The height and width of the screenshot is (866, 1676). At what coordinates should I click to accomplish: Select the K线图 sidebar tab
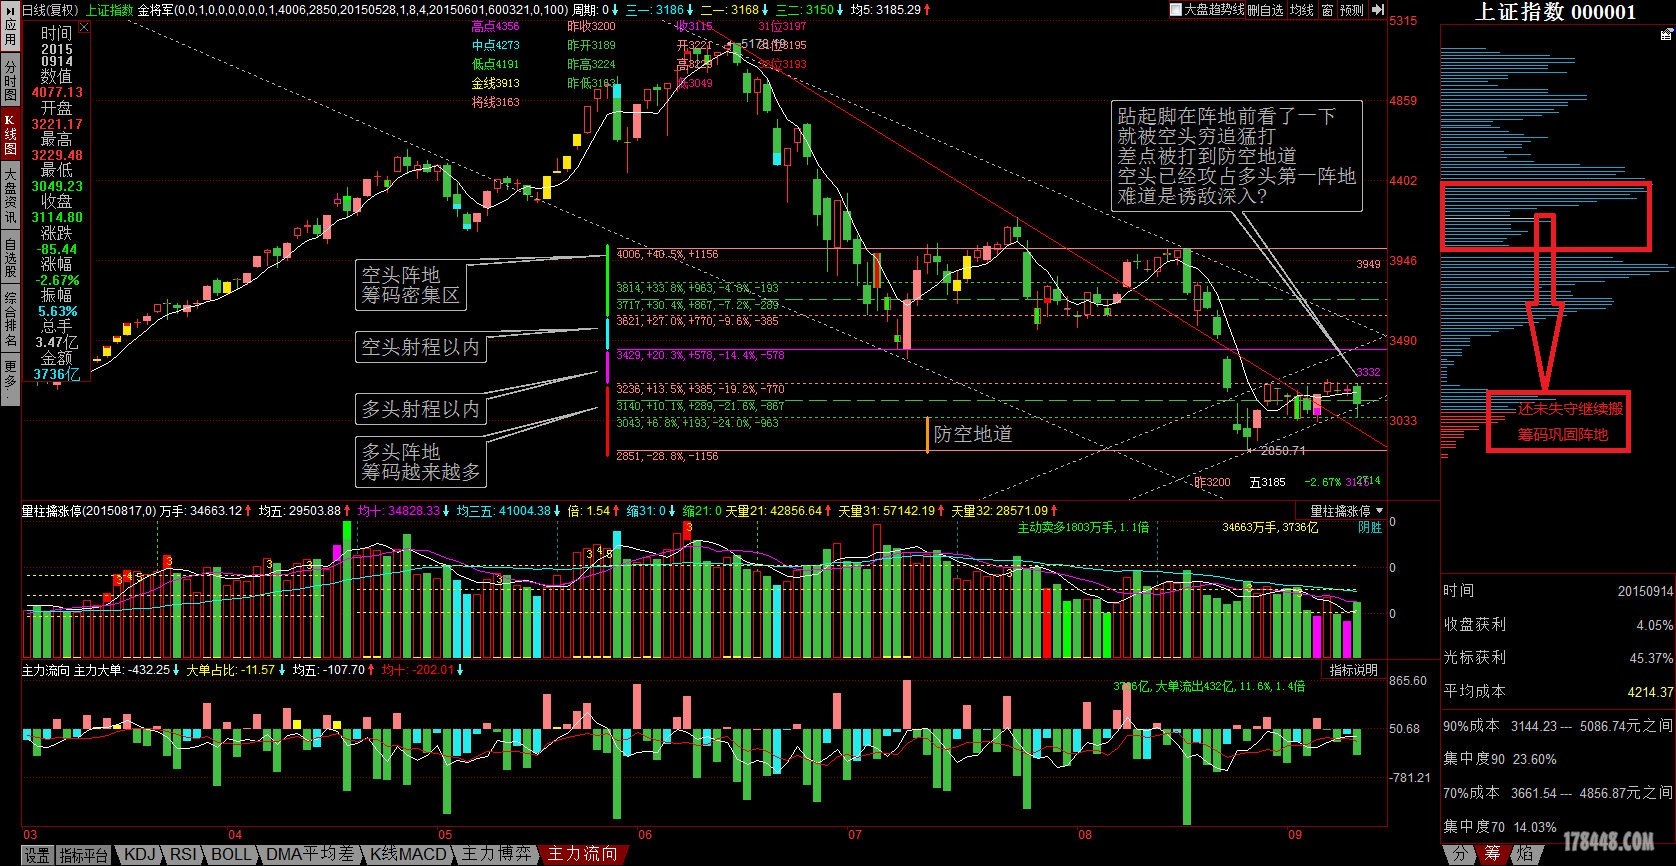pos(10,135)
